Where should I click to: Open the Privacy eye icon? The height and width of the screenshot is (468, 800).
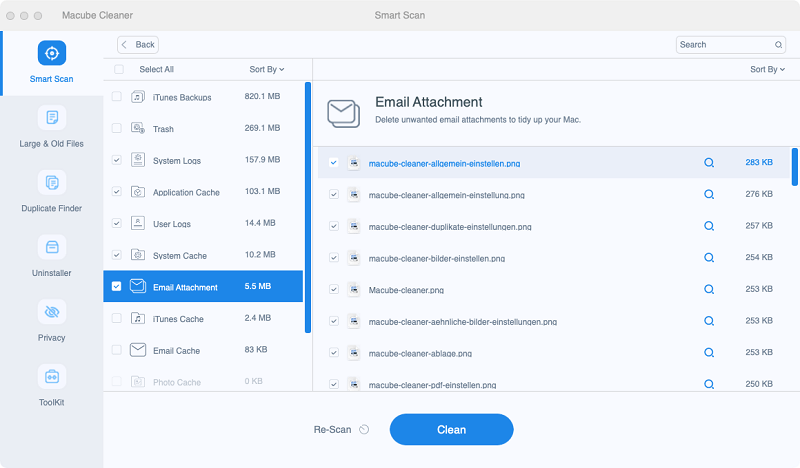click(52, 312)
